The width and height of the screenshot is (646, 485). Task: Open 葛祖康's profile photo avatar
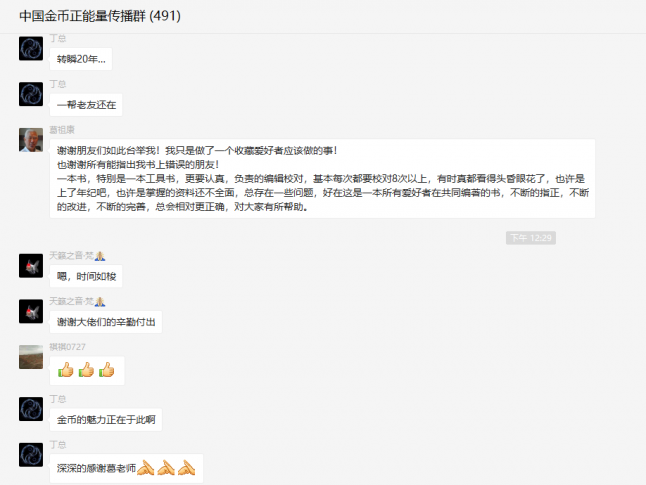(31, 140)
